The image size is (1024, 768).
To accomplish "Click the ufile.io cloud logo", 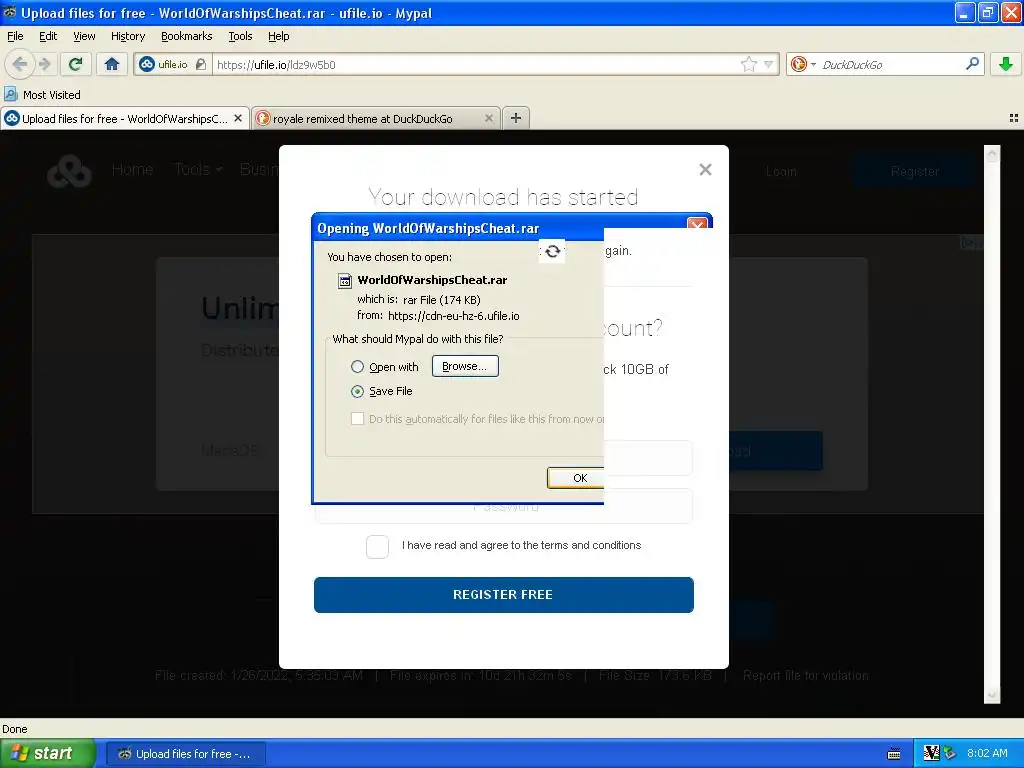I will point(69,171).
